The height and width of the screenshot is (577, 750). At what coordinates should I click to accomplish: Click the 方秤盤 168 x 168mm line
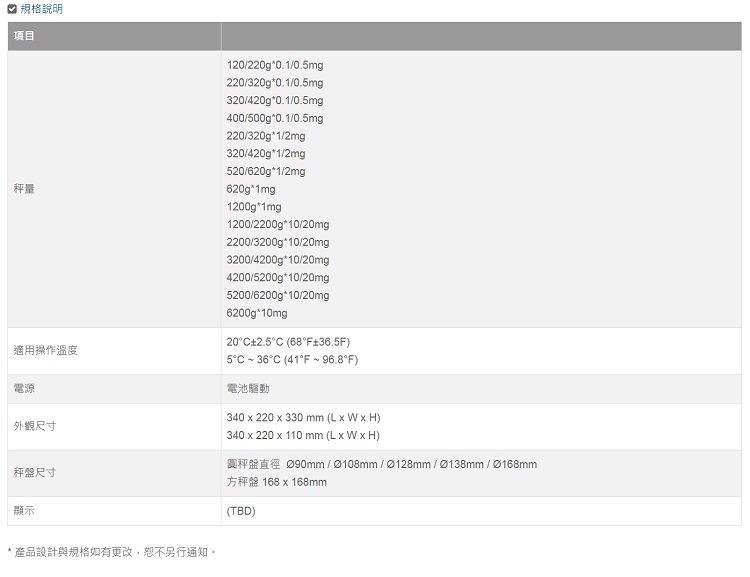276,482
